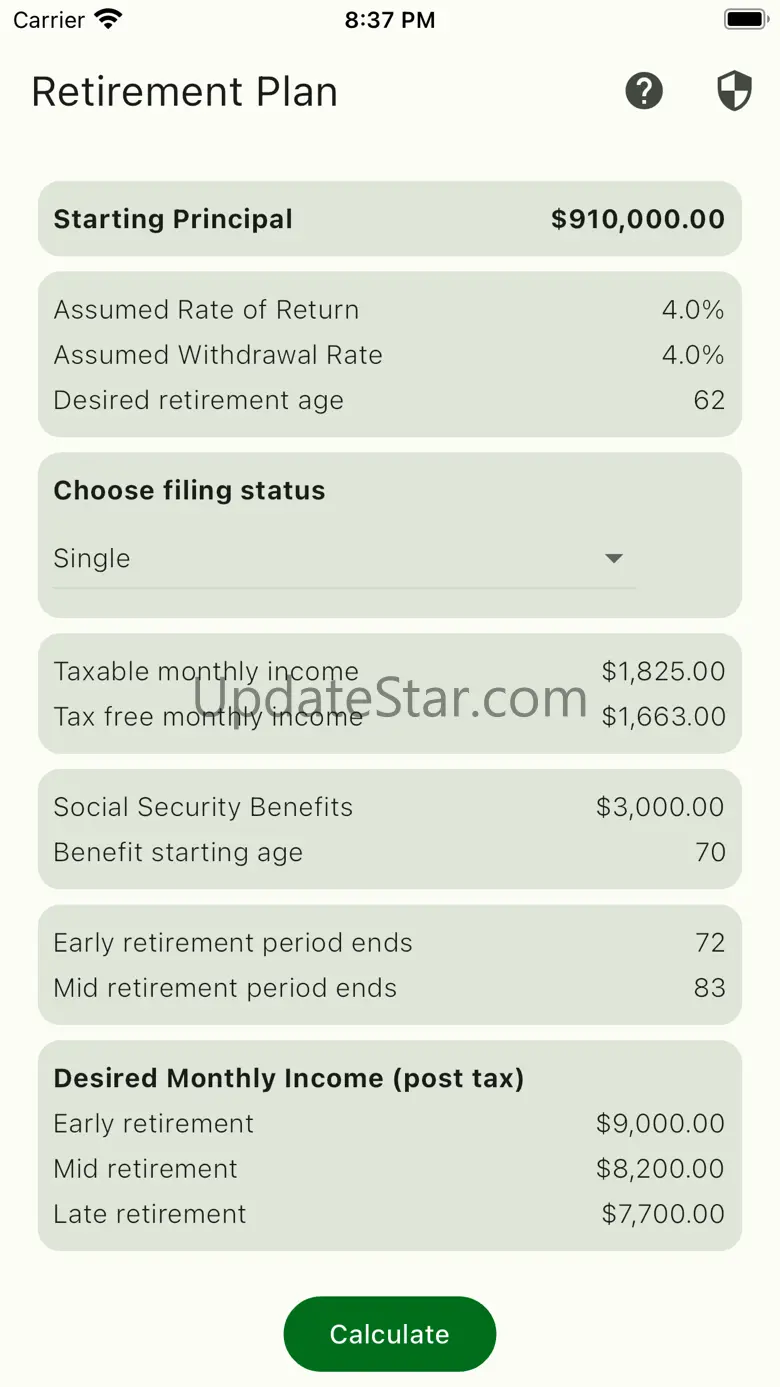Tap the Wi-Fi status bar icon

coord(107,19)
